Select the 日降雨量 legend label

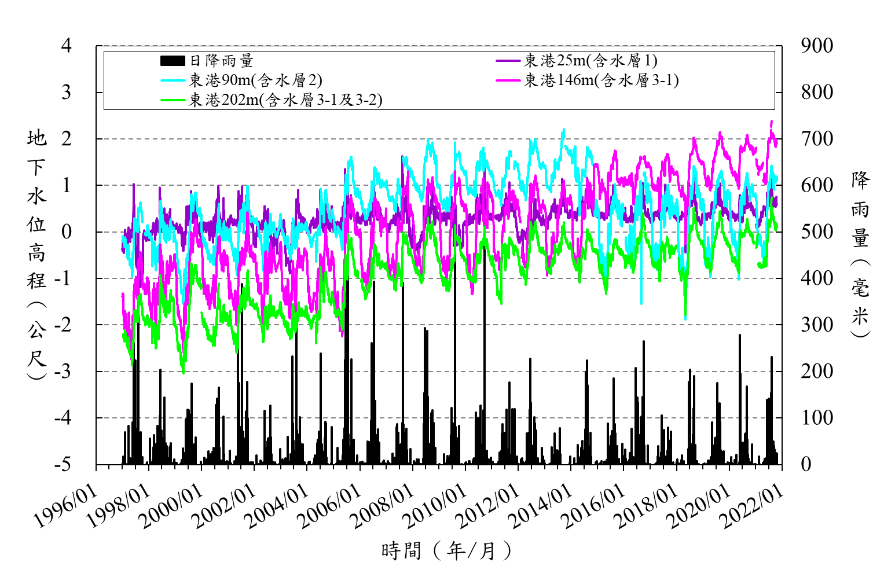221,61
